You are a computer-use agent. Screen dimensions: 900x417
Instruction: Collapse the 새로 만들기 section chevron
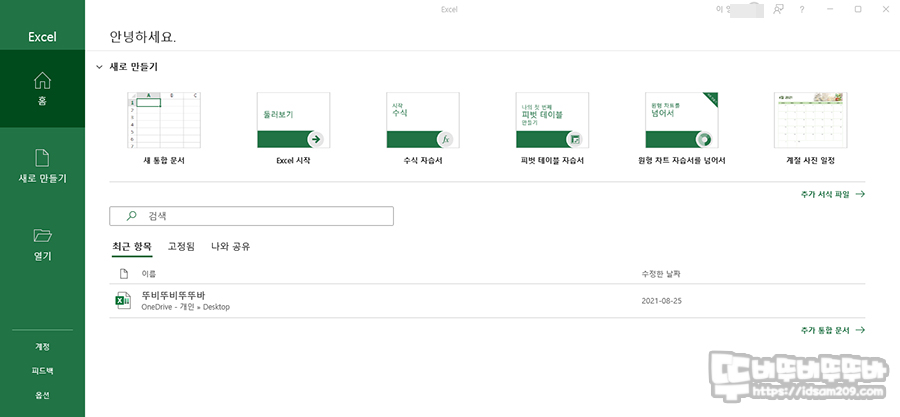pos(99,67)
